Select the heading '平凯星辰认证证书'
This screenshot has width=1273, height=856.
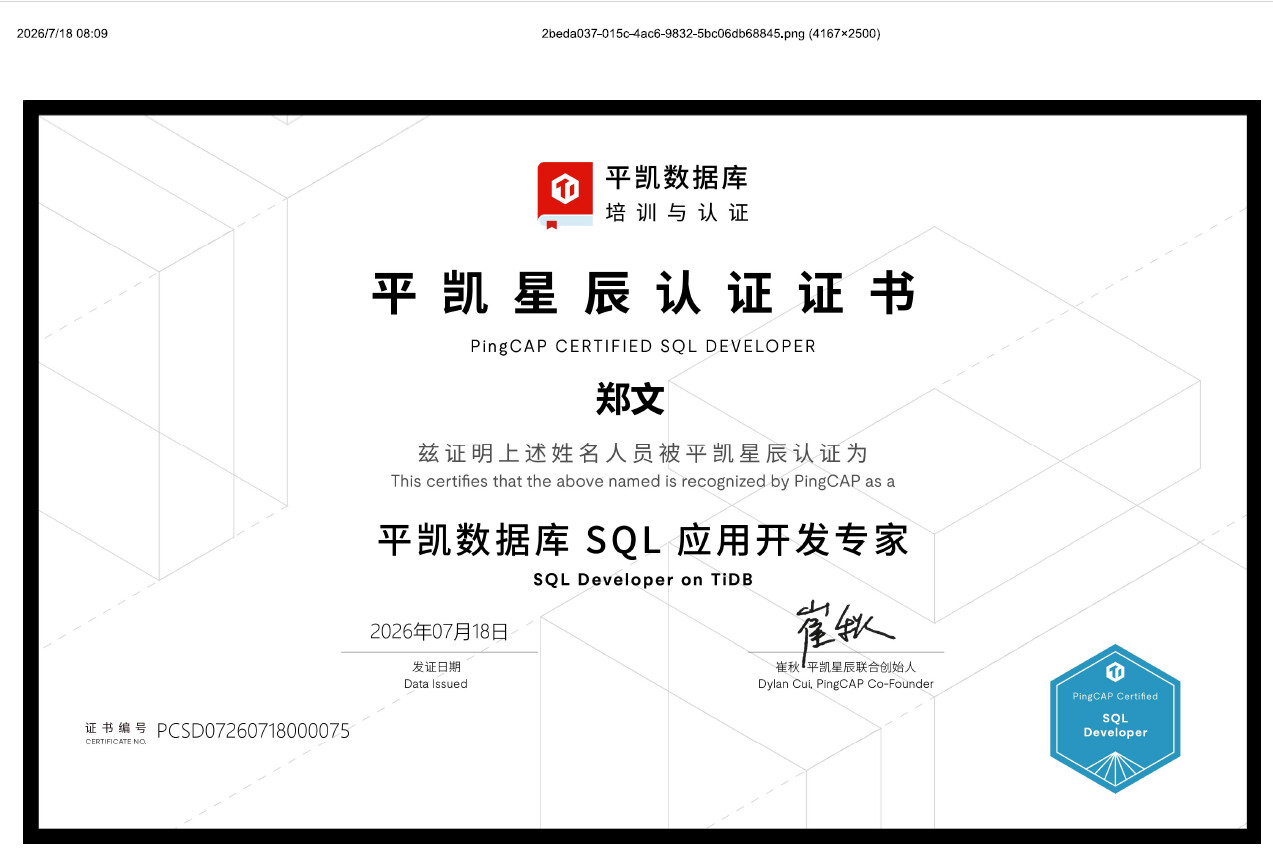pyautogui.click(x=643, y=294)
